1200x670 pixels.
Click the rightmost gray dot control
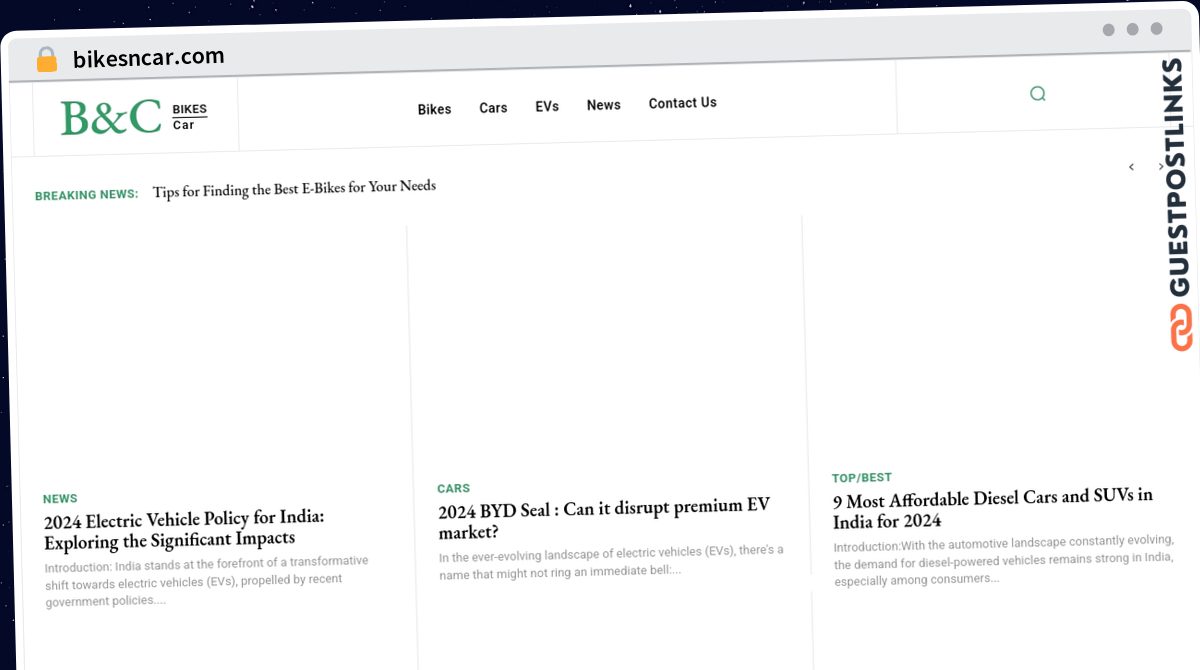pyautogui.click(x=1156, y=30)
